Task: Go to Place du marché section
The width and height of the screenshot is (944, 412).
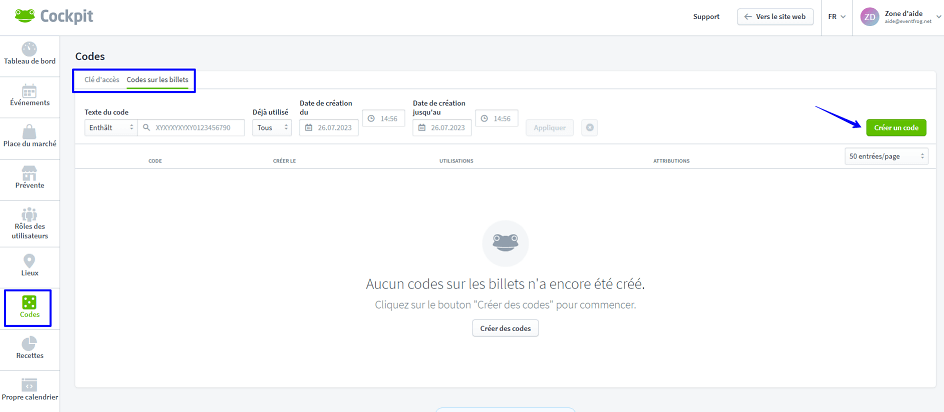Action: 29,137
